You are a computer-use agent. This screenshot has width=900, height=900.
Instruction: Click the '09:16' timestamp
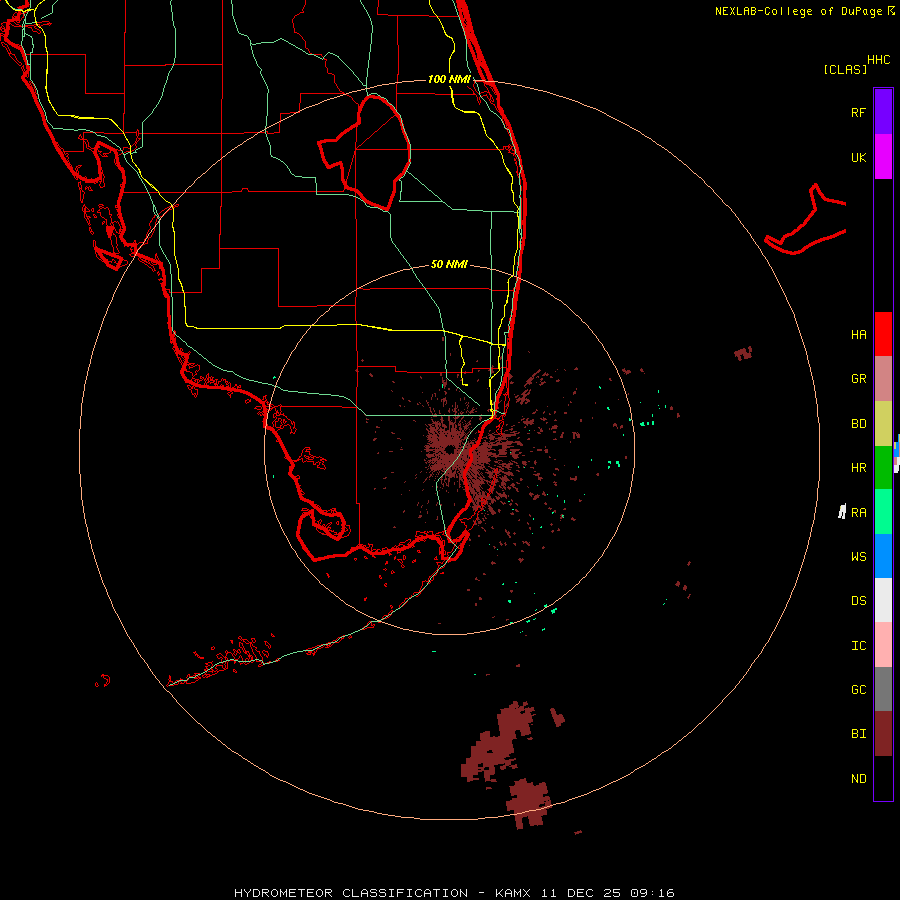click(x=652, y=893)
